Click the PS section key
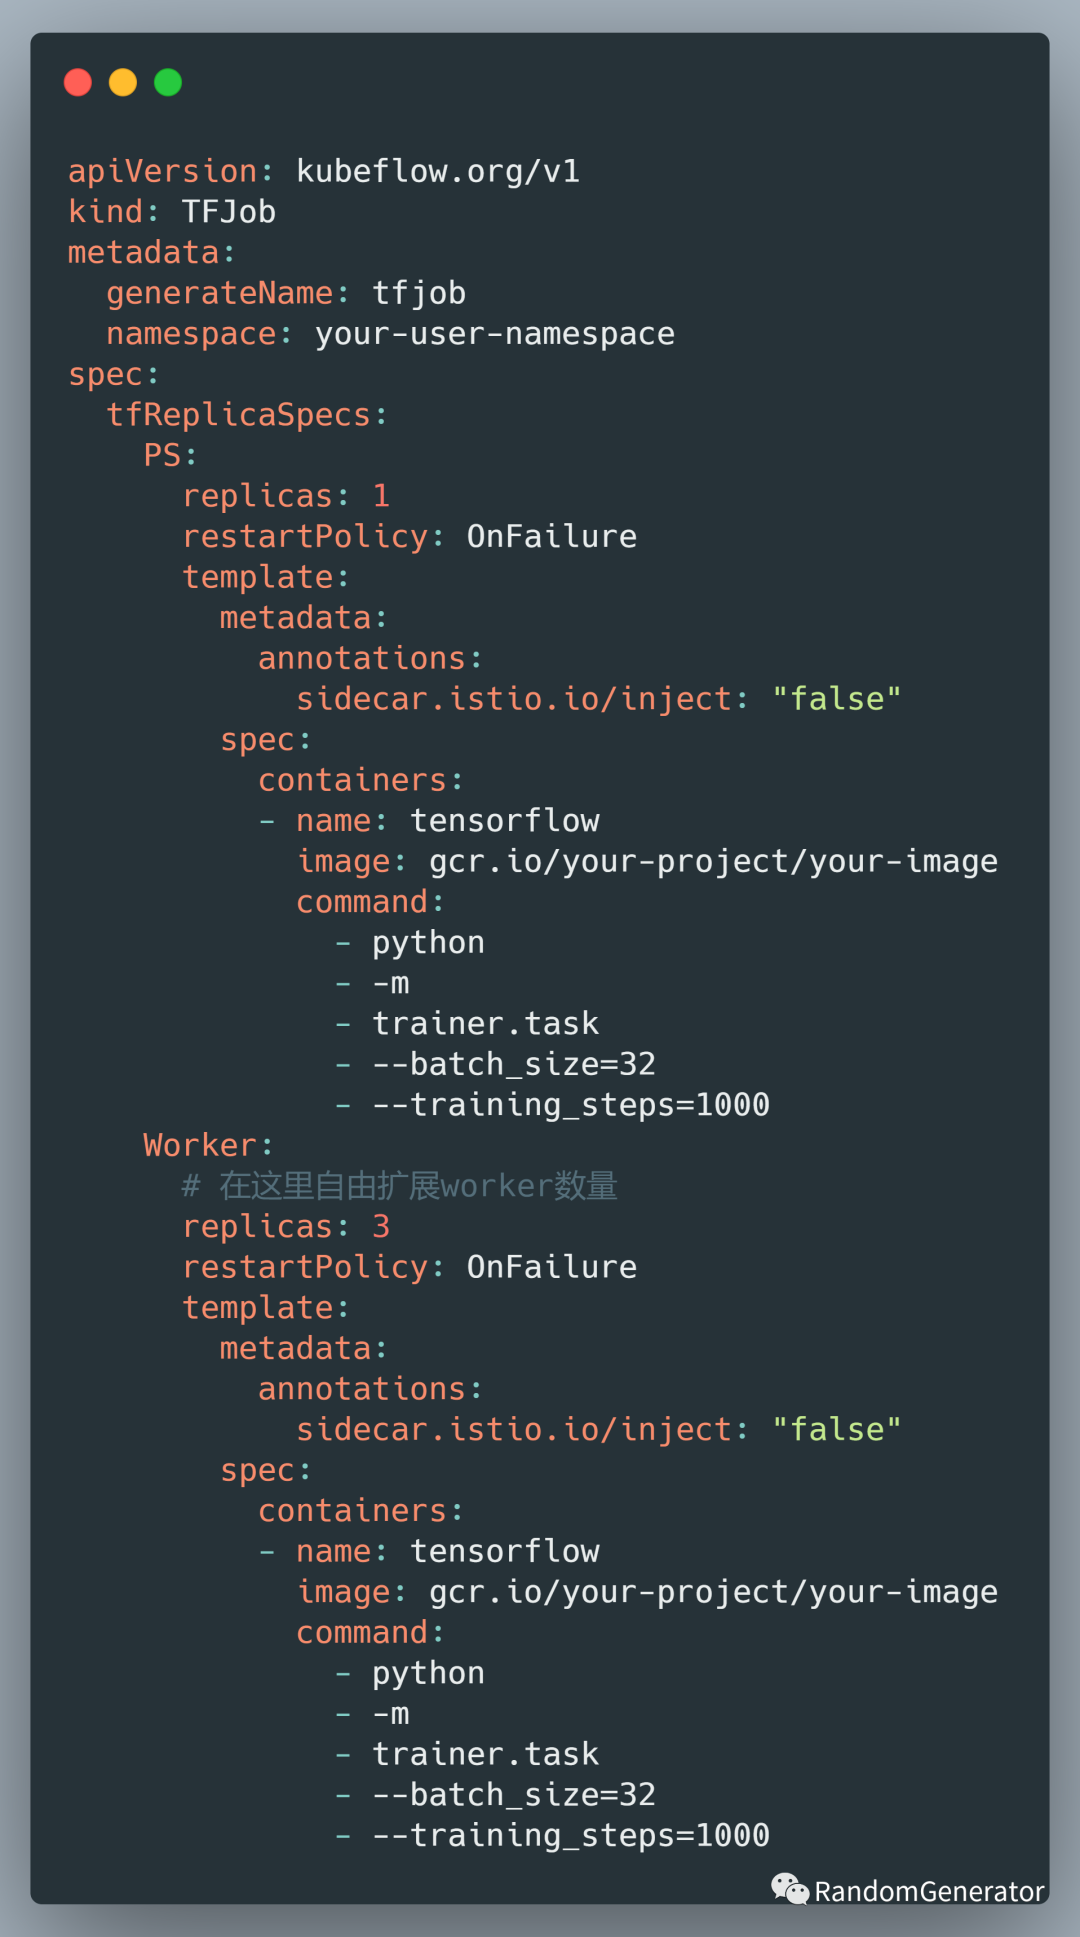1080x1937 pixels. 162,455
